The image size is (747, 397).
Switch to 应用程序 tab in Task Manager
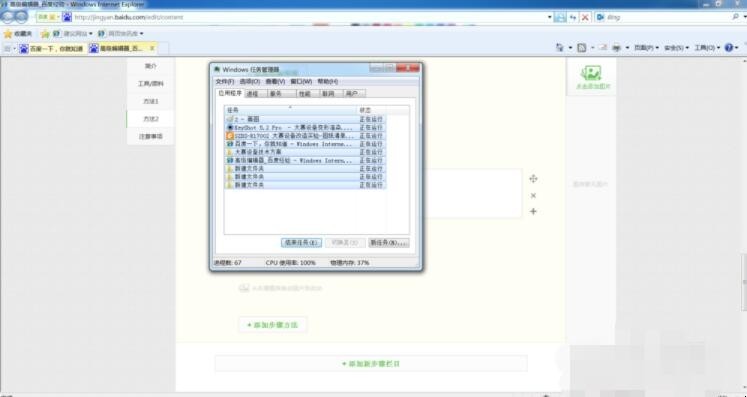[230, 93]
